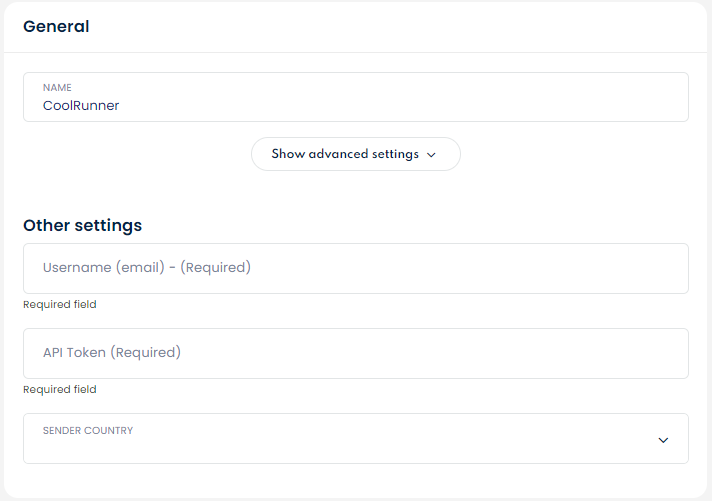This screenshot has height=501, width=712.
Task: Click the empty value area of Sender Country
Action: 300,448
